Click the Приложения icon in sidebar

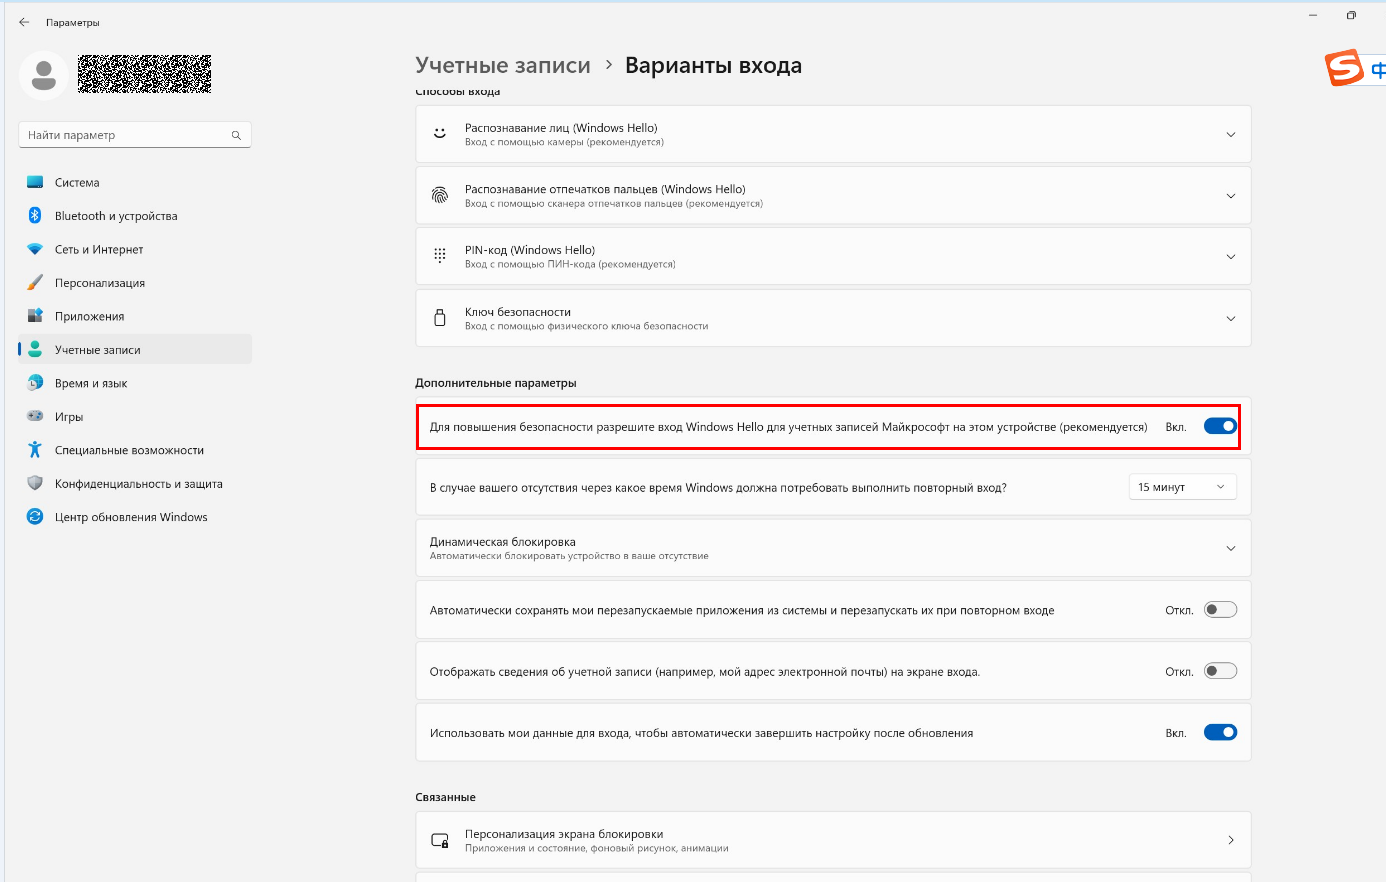tap(35, 316)
